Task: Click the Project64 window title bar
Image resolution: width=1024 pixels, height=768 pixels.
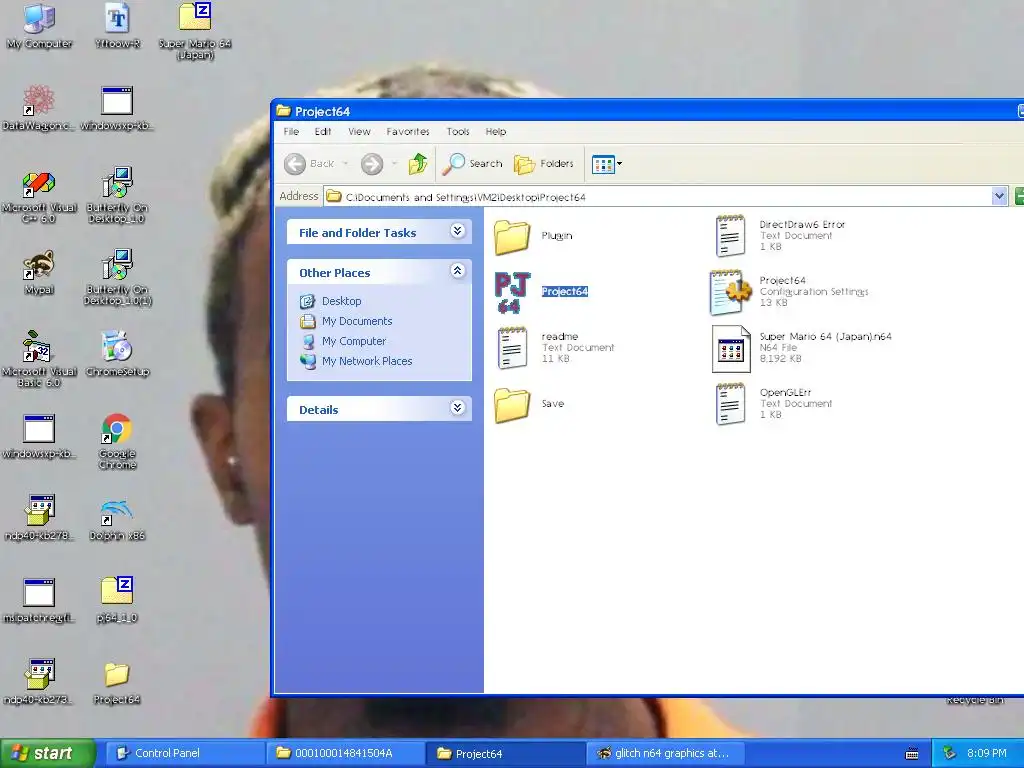Action: [647, 110]
